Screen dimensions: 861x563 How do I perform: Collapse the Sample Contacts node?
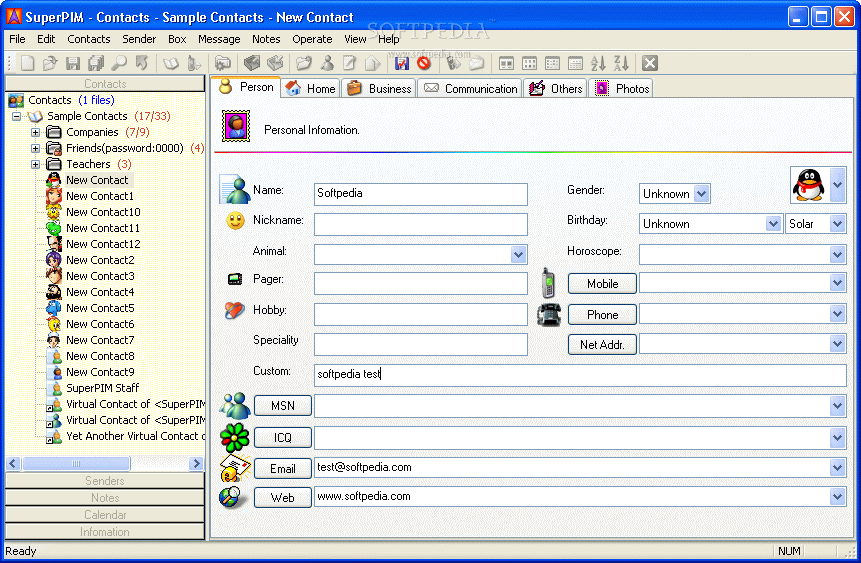pyautogui.click(x=16, y=116)
